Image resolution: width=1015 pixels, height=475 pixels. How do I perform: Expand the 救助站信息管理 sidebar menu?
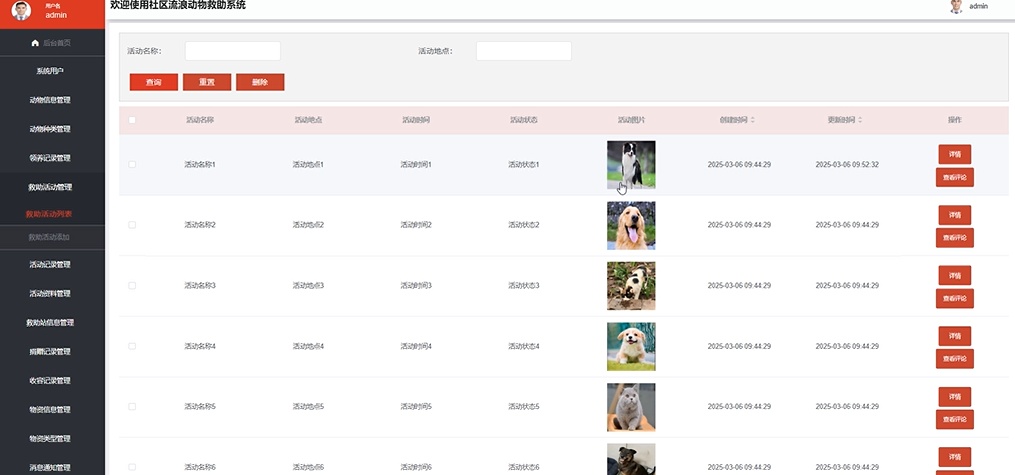click(x=50, y=322)
